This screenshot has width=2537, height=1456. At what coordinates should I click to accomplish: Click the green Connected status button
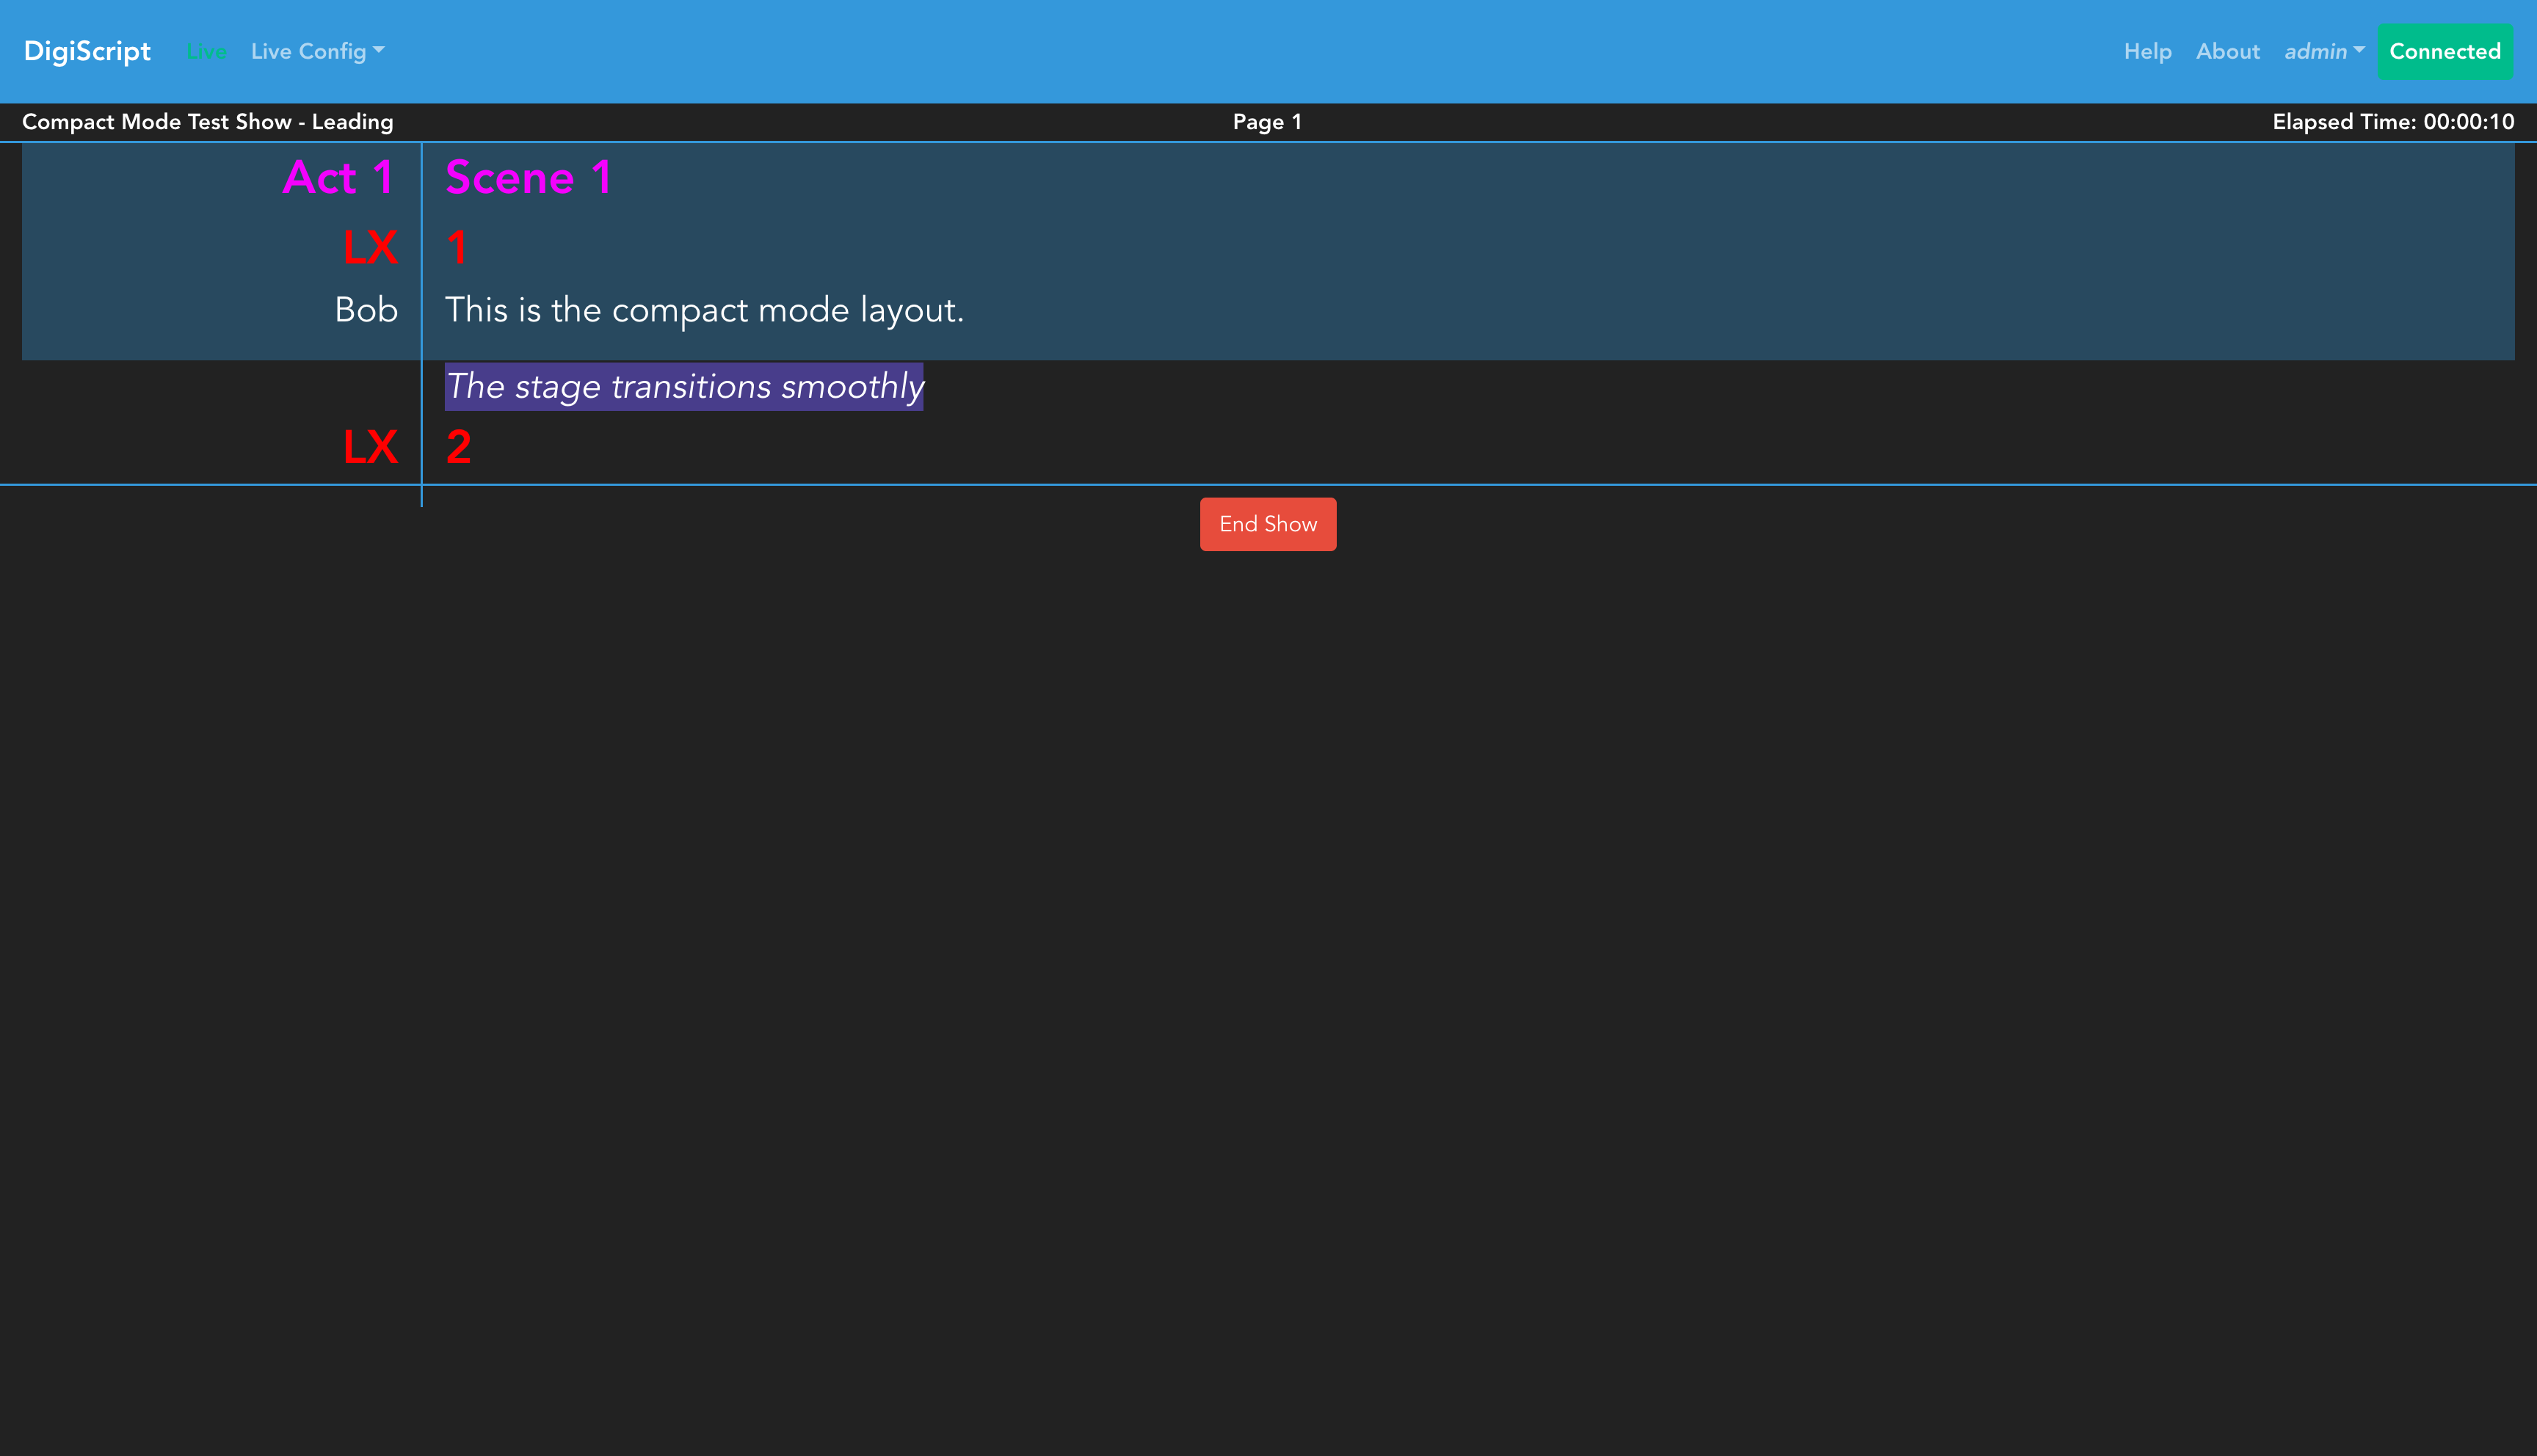(x=2444, y=51)
